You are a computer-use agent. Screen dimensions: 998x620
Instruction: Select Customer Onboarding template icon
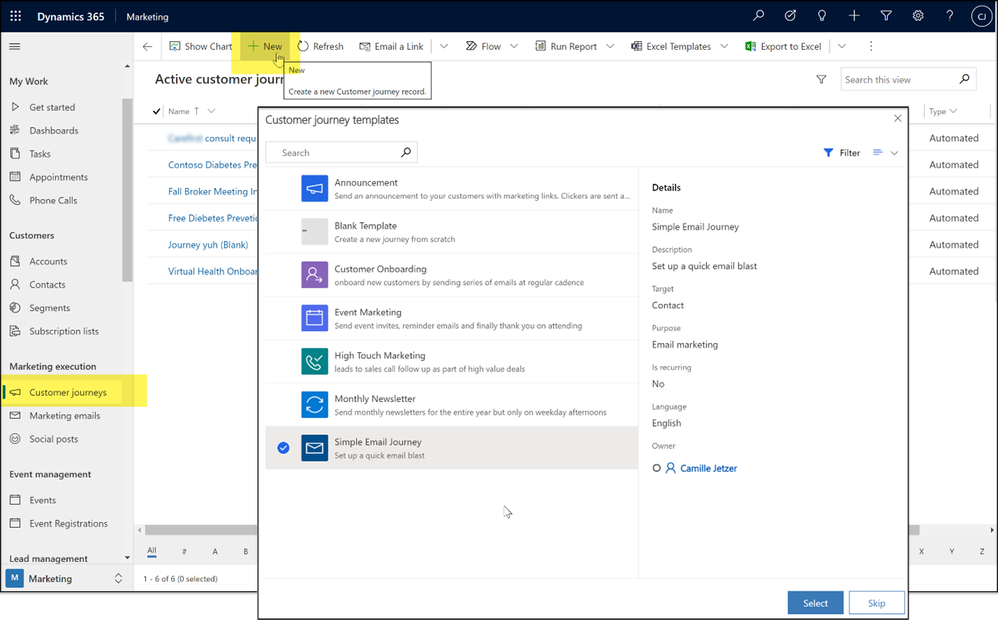pos(314,275)
